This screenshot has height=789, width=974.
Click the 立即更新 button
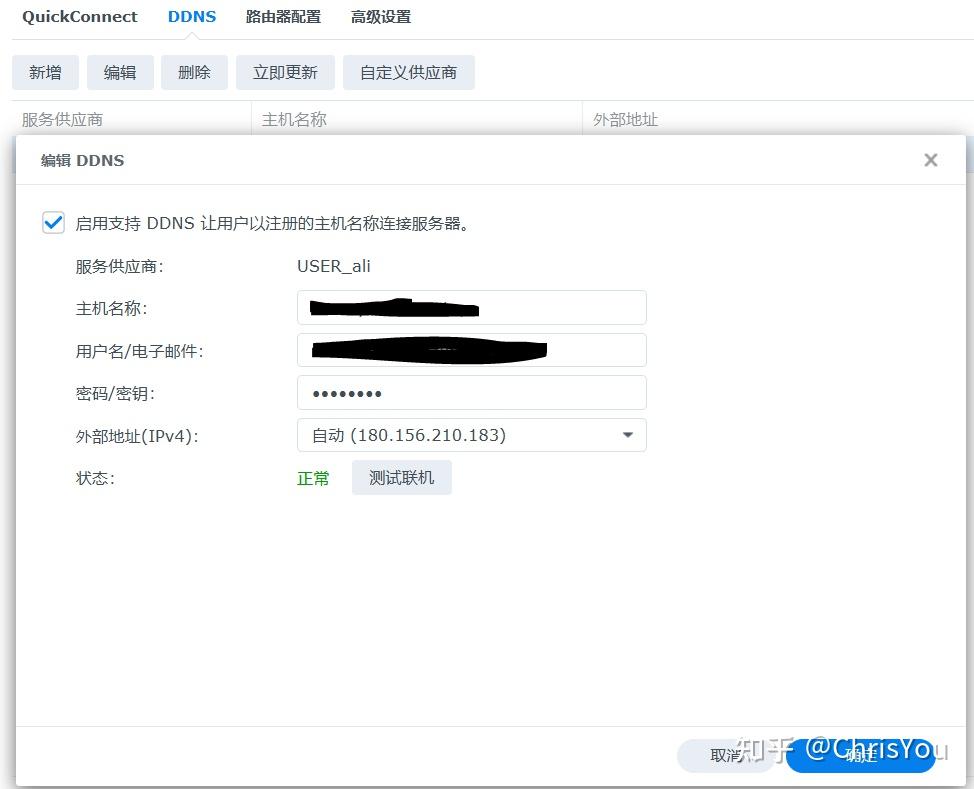pyautogui.click(x=285, y=72)
